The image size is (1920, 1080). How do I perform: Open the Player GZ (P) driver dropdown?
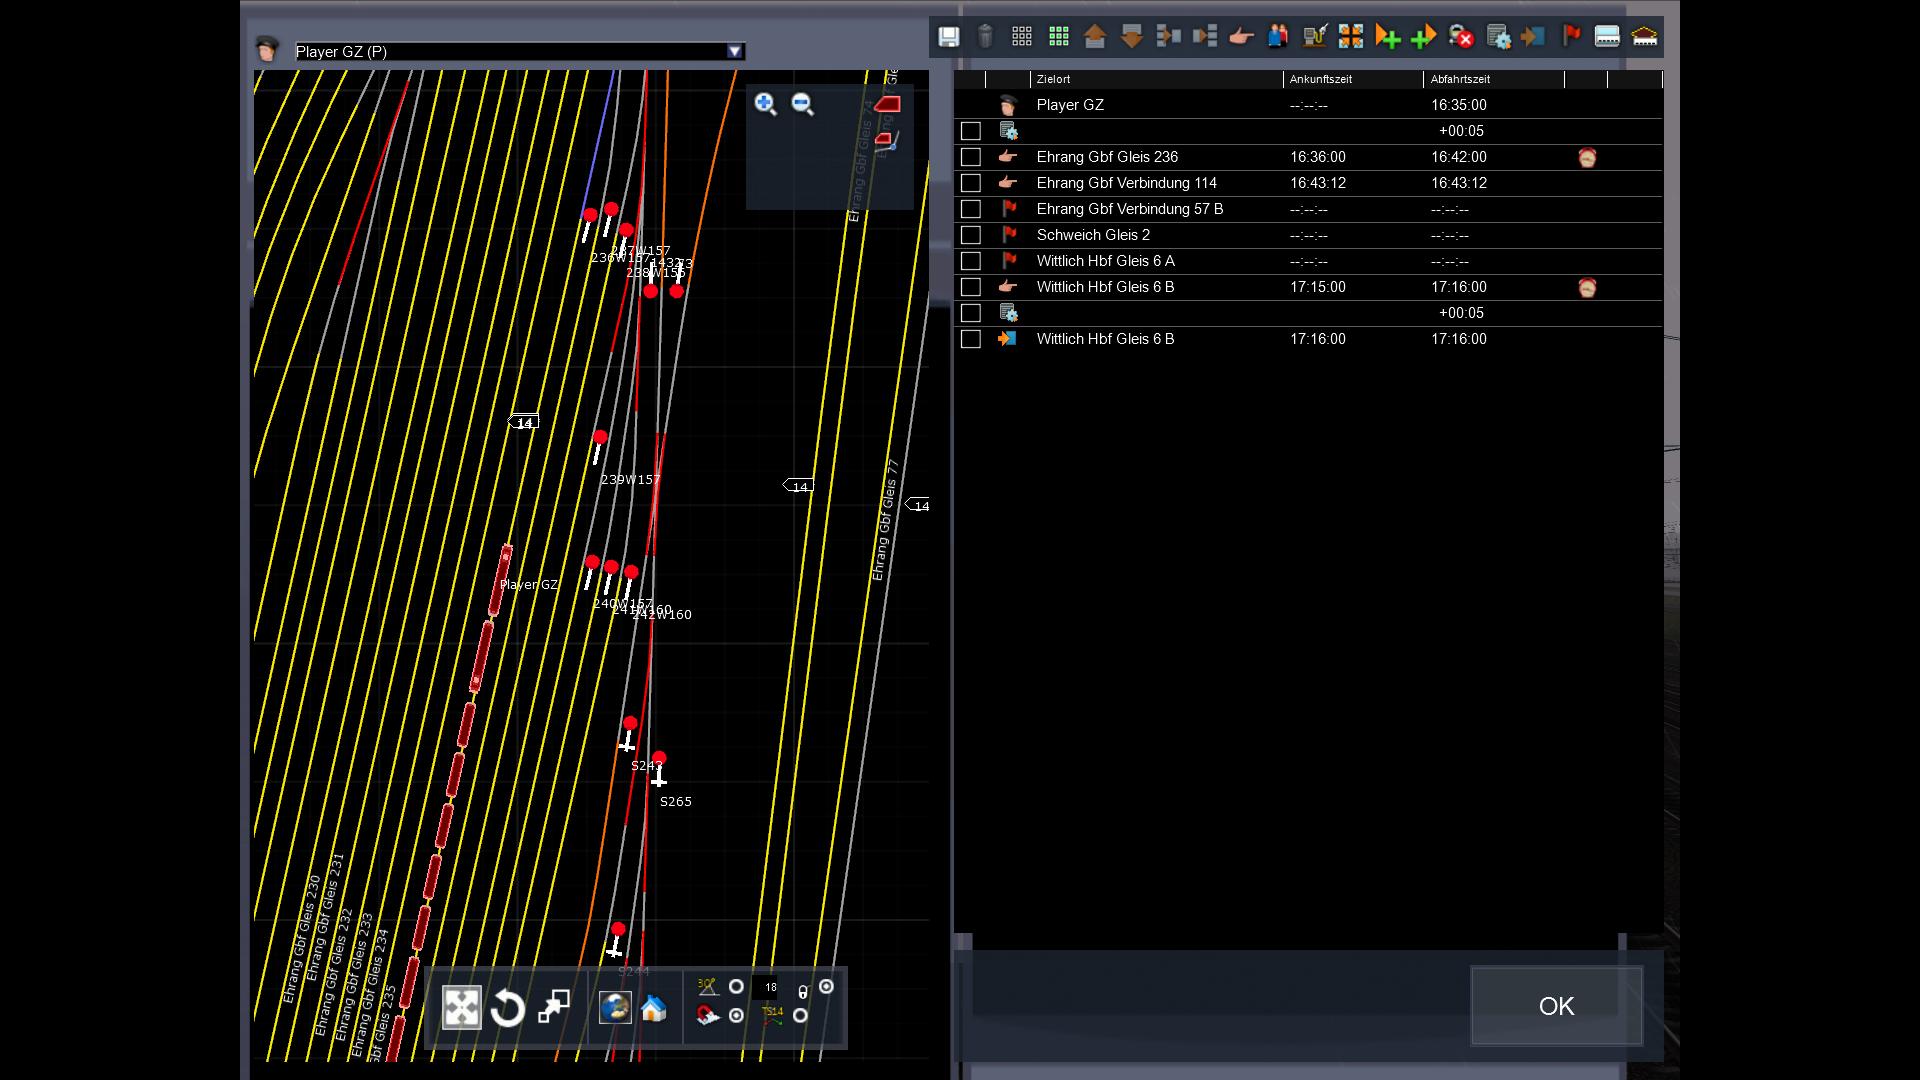[x=735, y=51]
